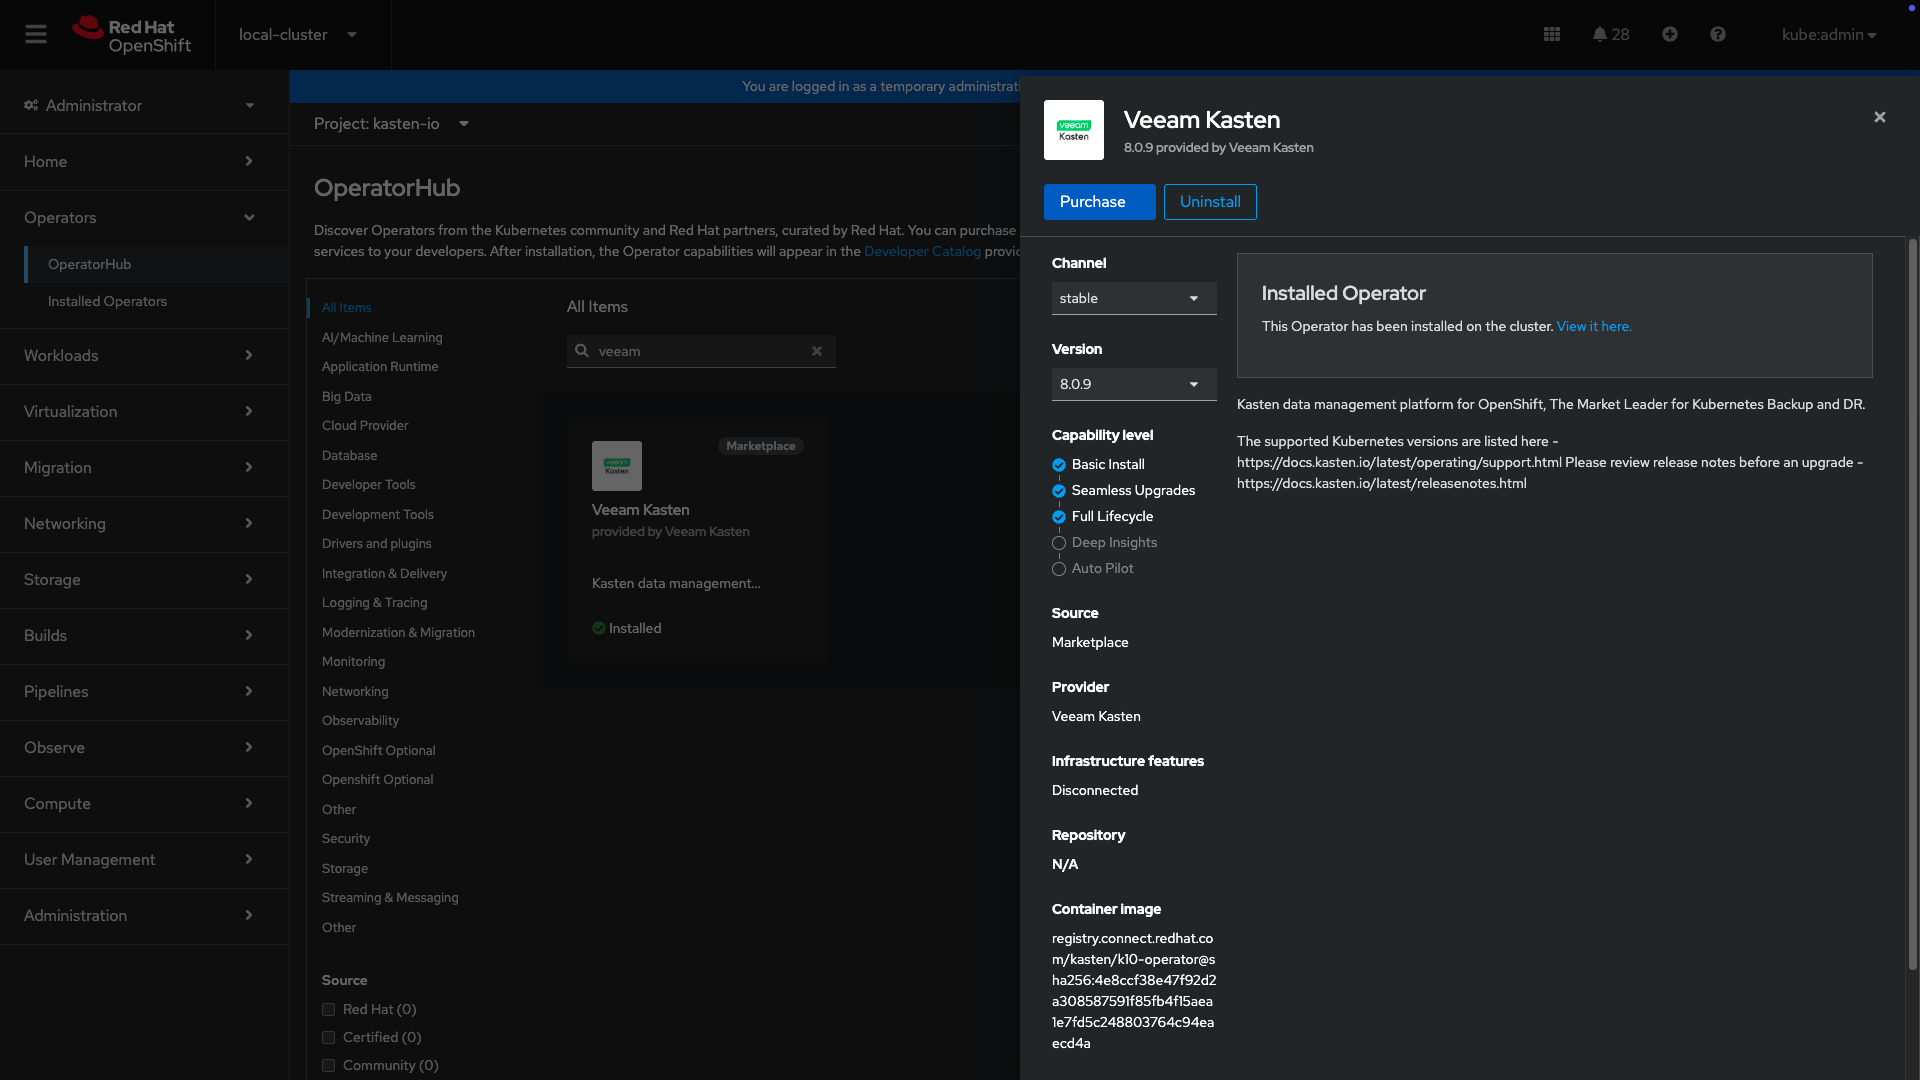Click the Veeam Kasten operator card
Viewport: 1920px width, 1080px height.
(x=697, y=540)
